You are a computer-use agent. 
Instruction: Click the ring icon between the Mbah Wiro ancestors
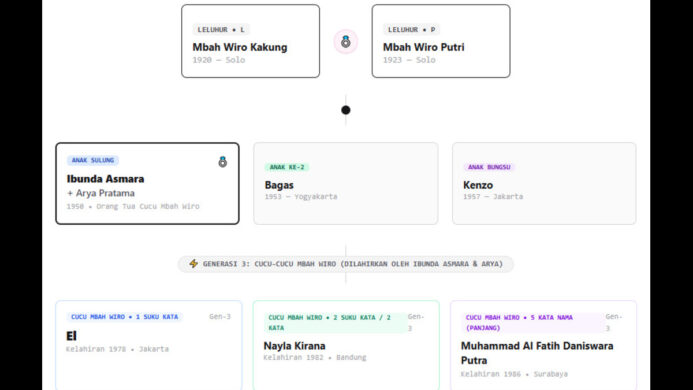pos(346,42)
